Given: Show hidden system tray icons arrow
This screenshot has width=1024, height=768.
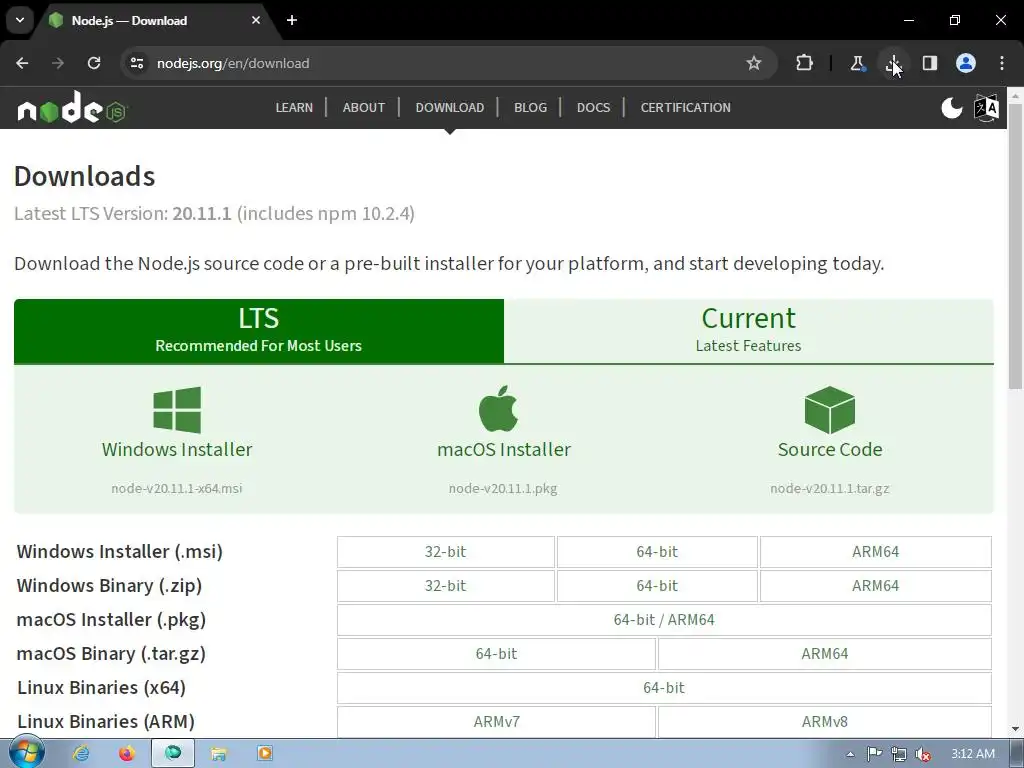Looking at the screenshot, I should (850, 754).
